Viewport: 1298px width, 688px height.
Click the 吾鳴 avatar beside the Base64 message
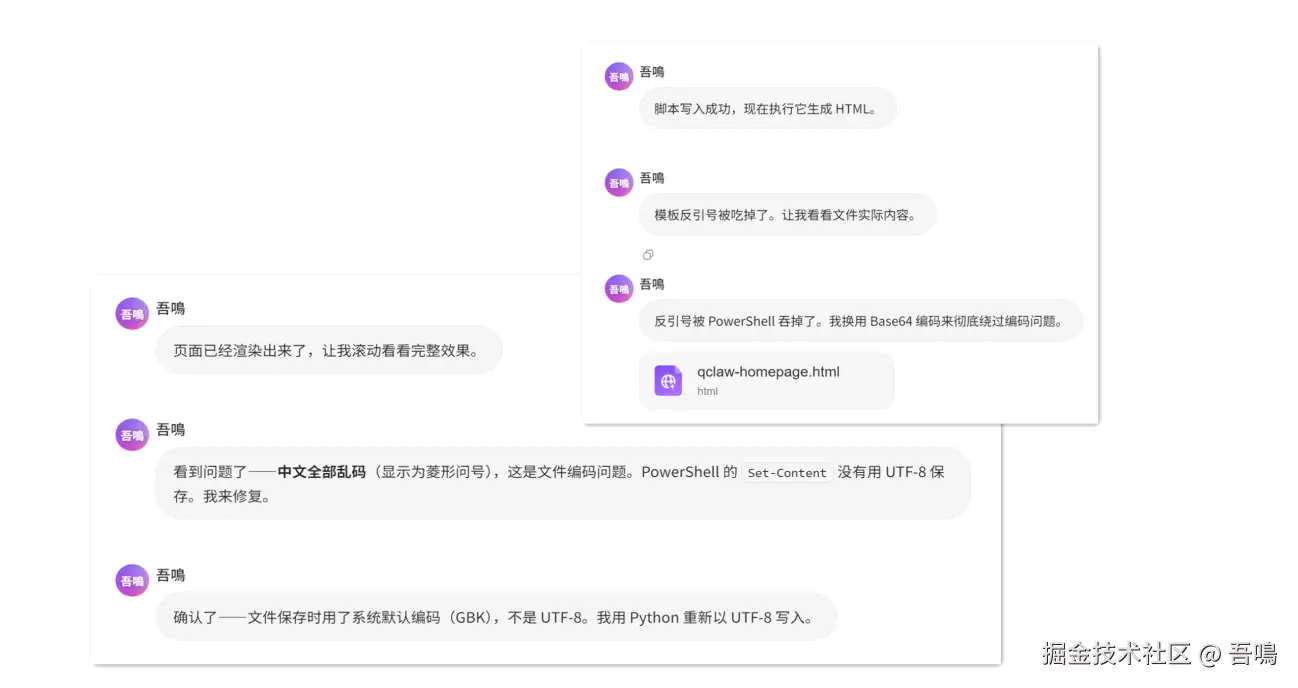click(619, 288)
